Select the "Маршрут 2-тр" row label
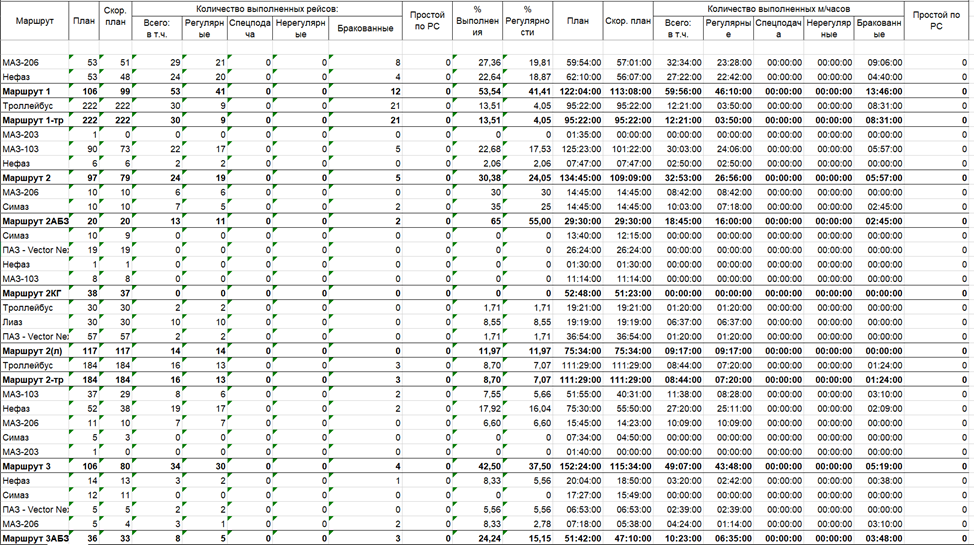 coord(33,380)
